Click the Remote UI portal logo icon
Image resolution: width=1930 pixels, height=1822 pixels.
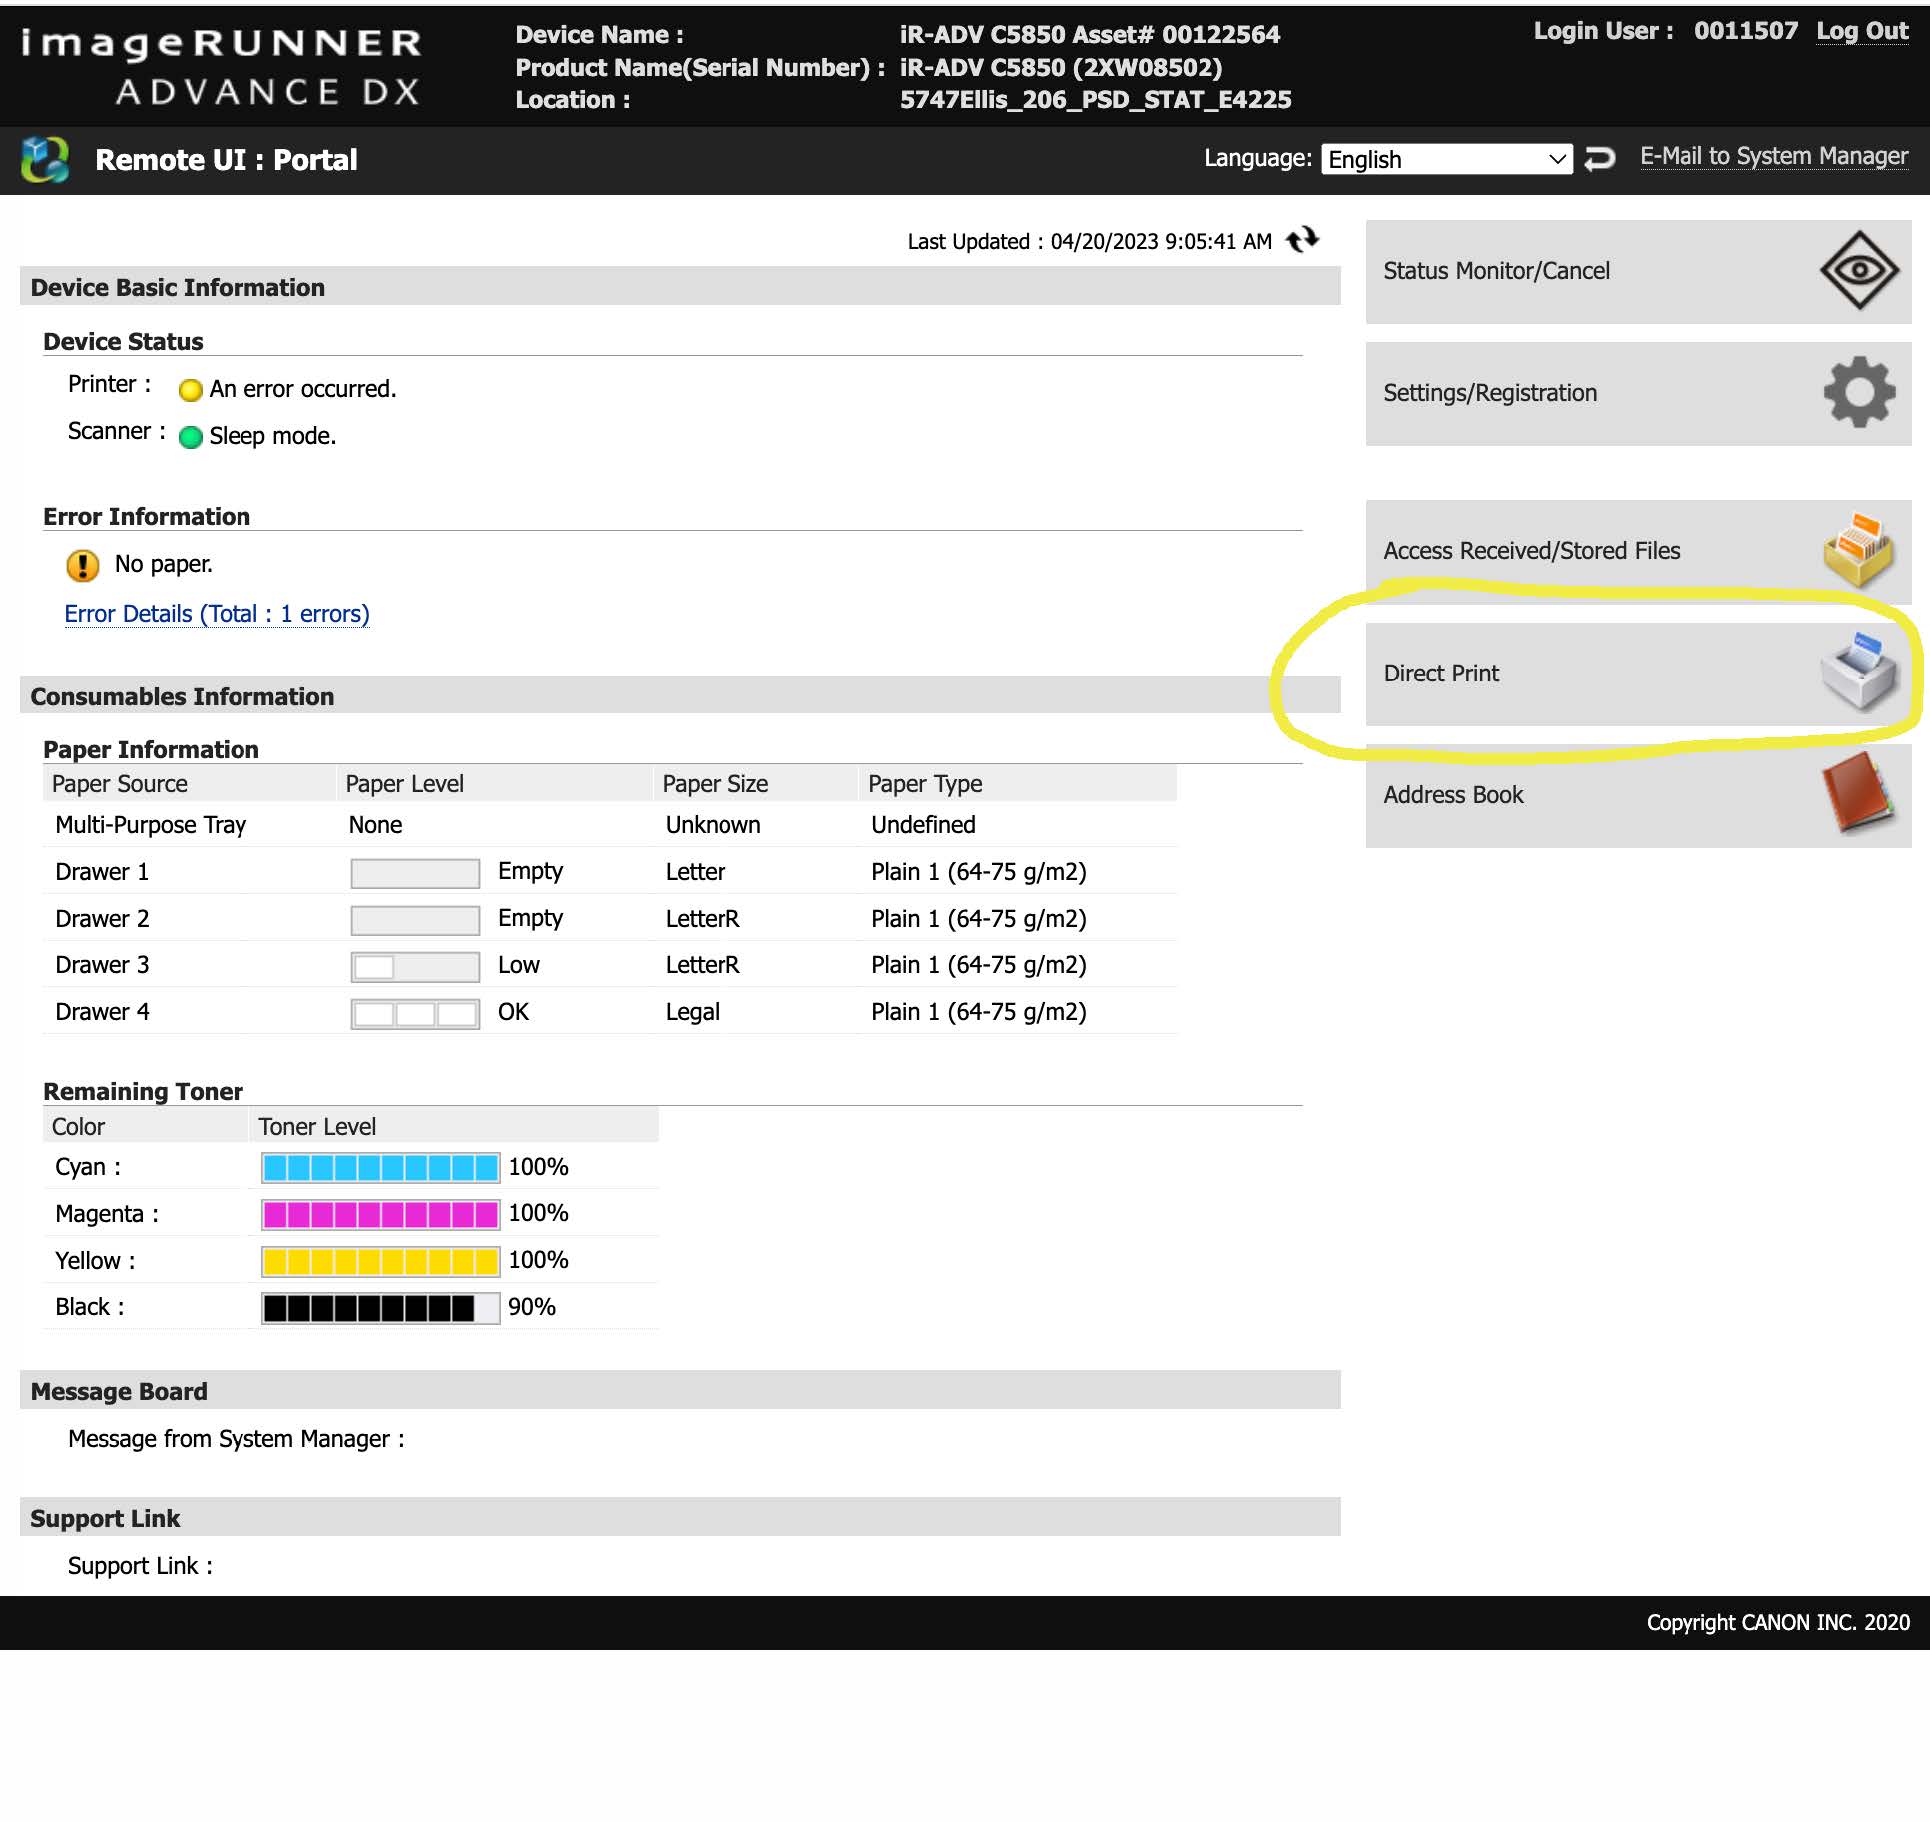(x=45, y=158)
